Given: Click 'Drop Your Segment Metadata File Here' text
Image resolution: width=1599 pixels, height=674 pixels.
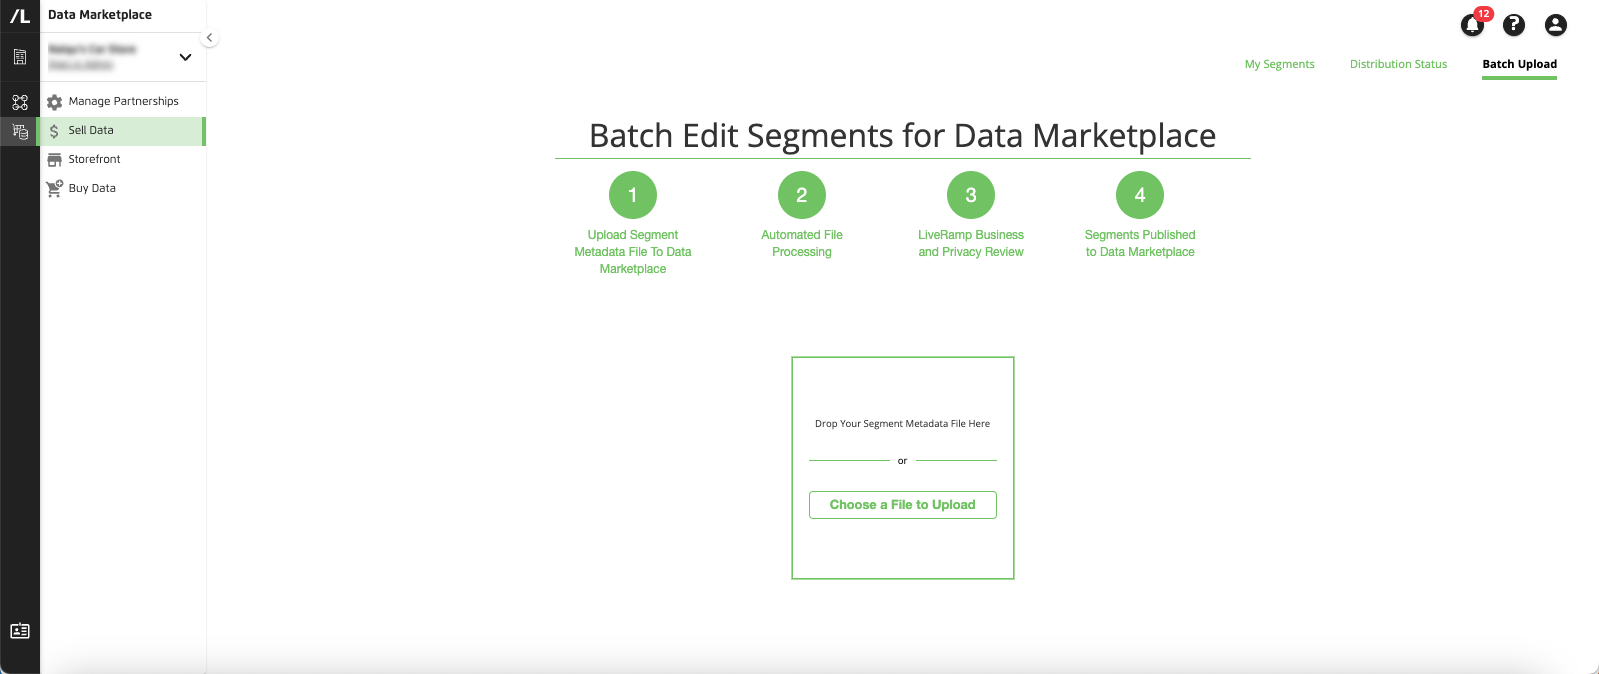Looking at the screenshot, I should click(x=902, y=424).
